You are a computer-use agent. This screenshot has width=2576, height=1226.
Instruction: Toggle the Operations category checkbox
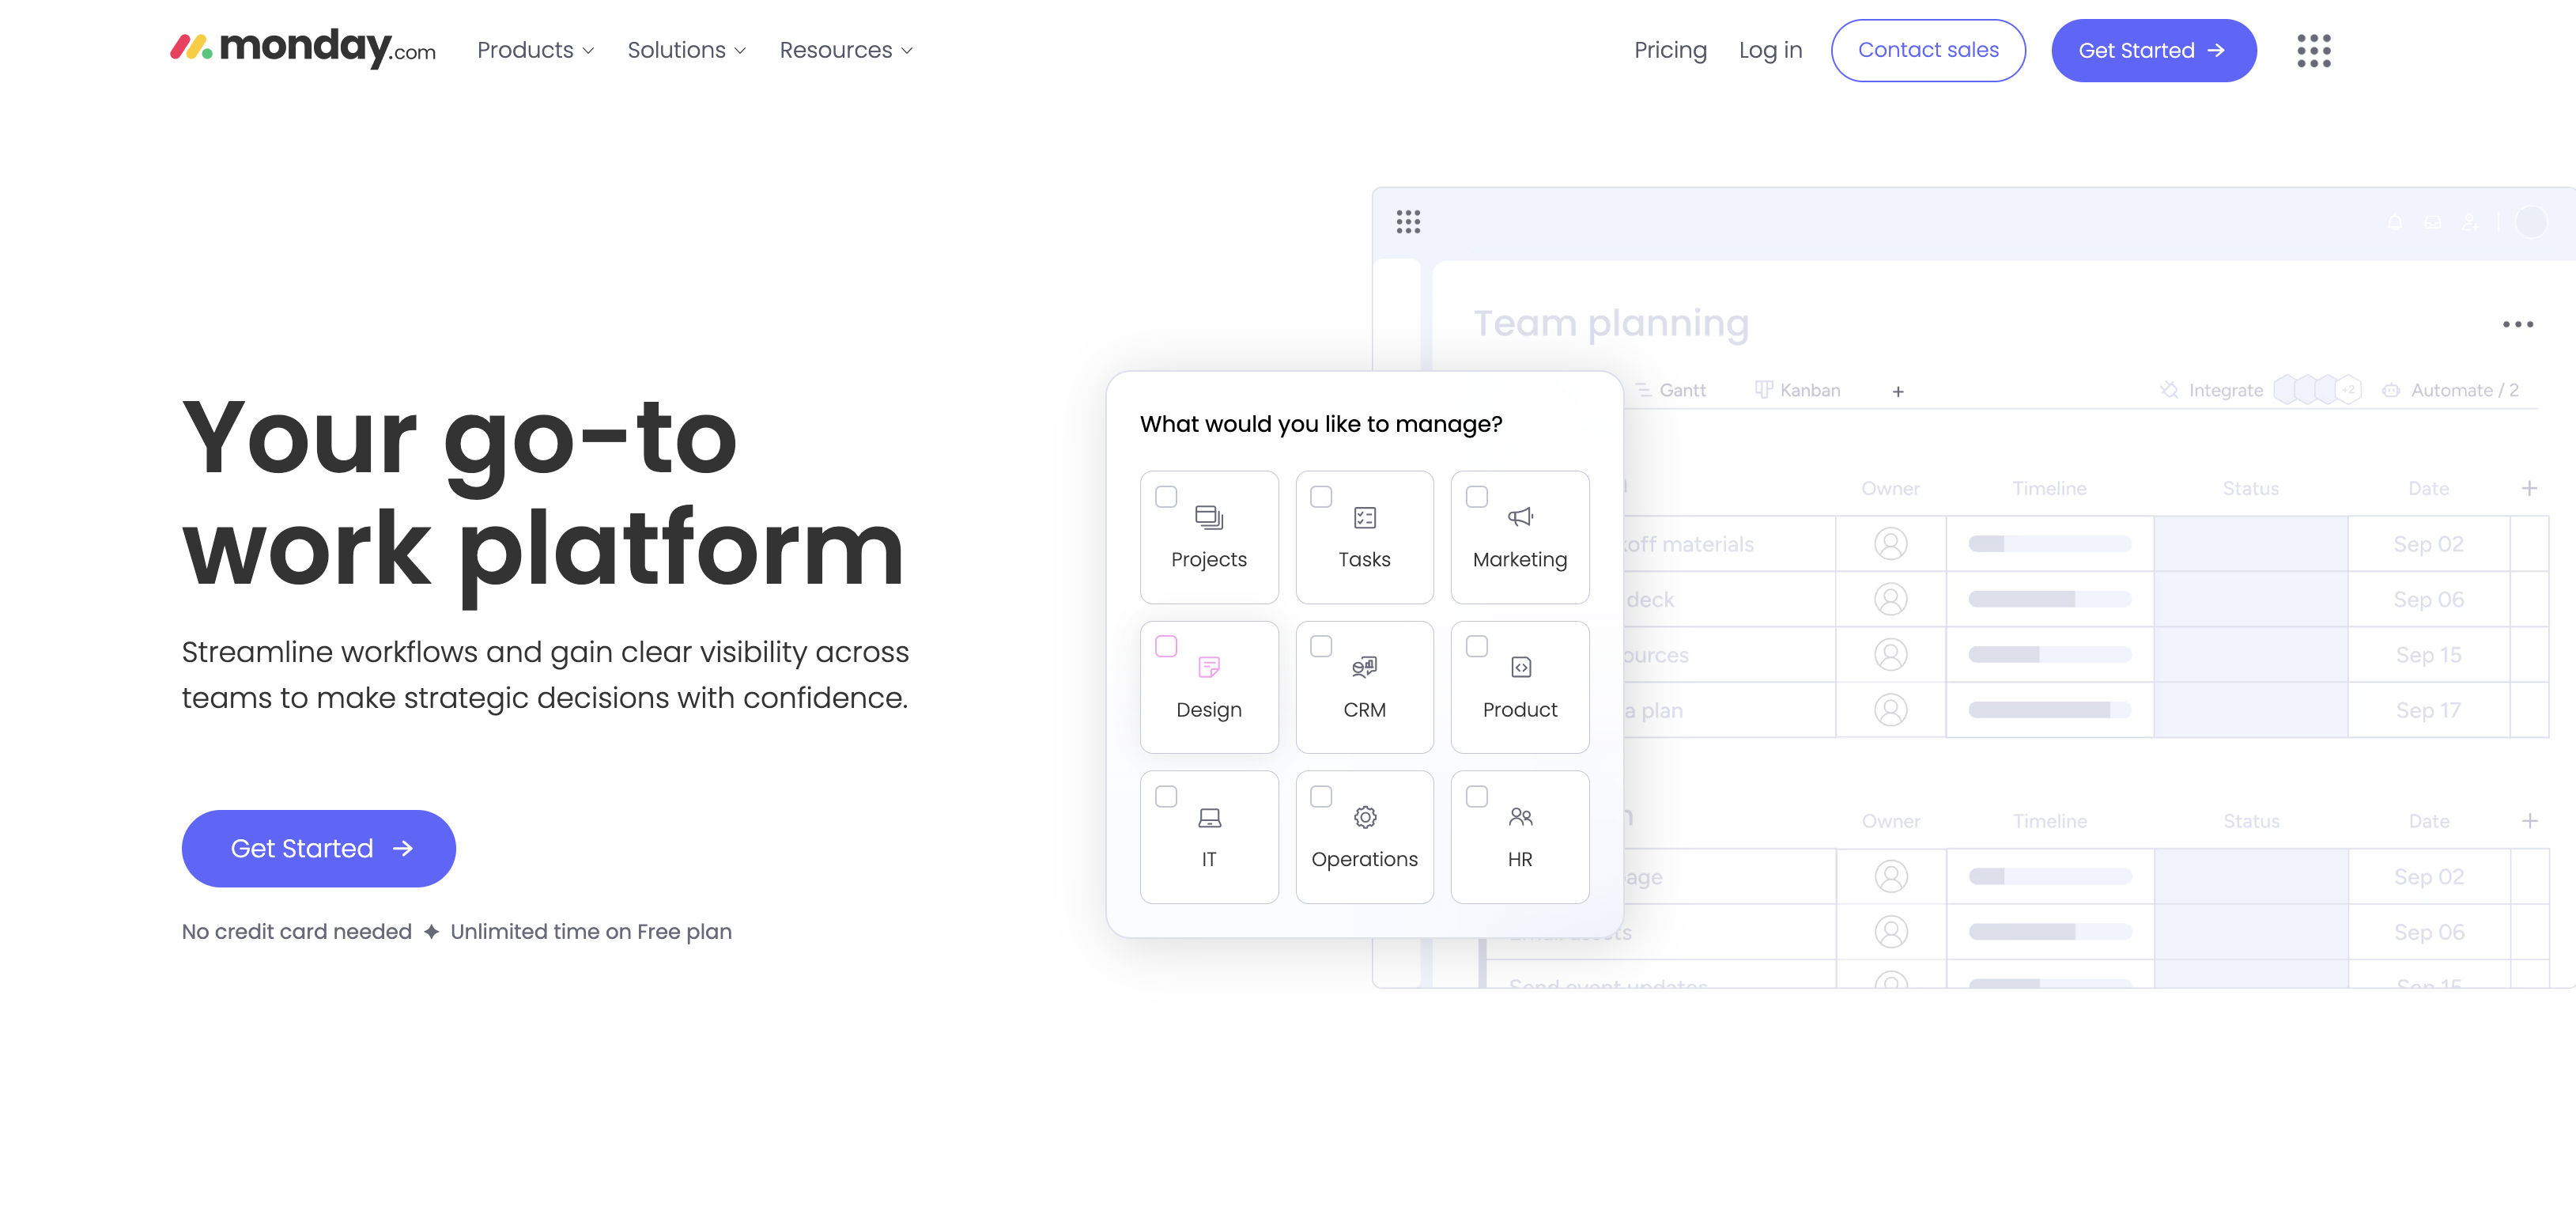[x=1323, y=796]
